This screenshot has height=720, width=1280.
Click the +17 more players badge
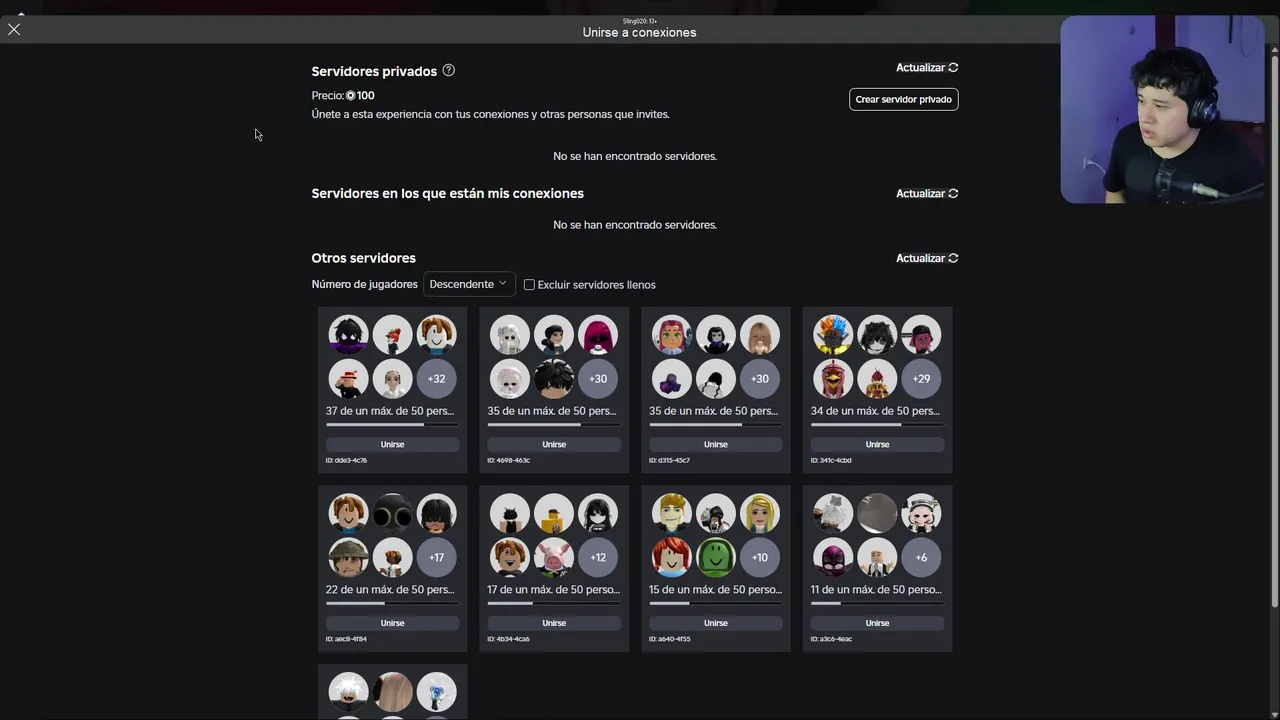pos(437,558)
